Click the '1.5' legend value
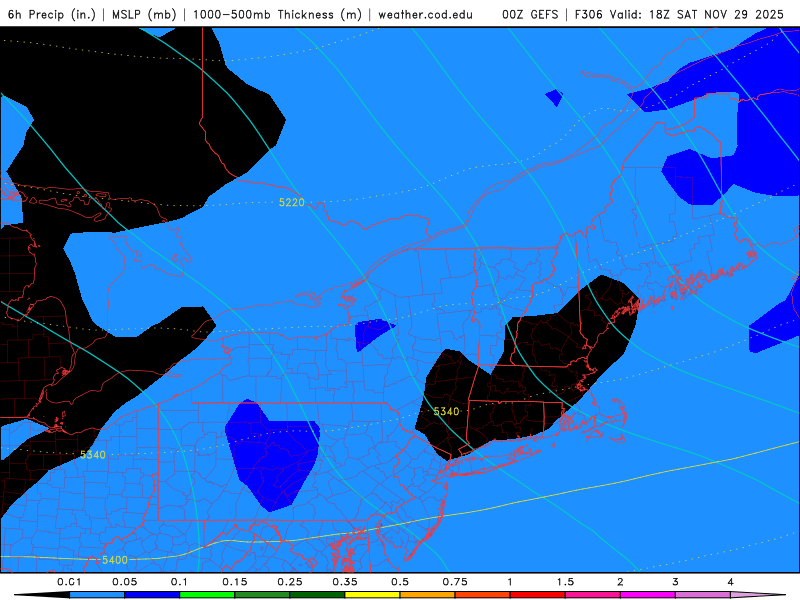This screenshot has width=800, height=600. (565, 582)
